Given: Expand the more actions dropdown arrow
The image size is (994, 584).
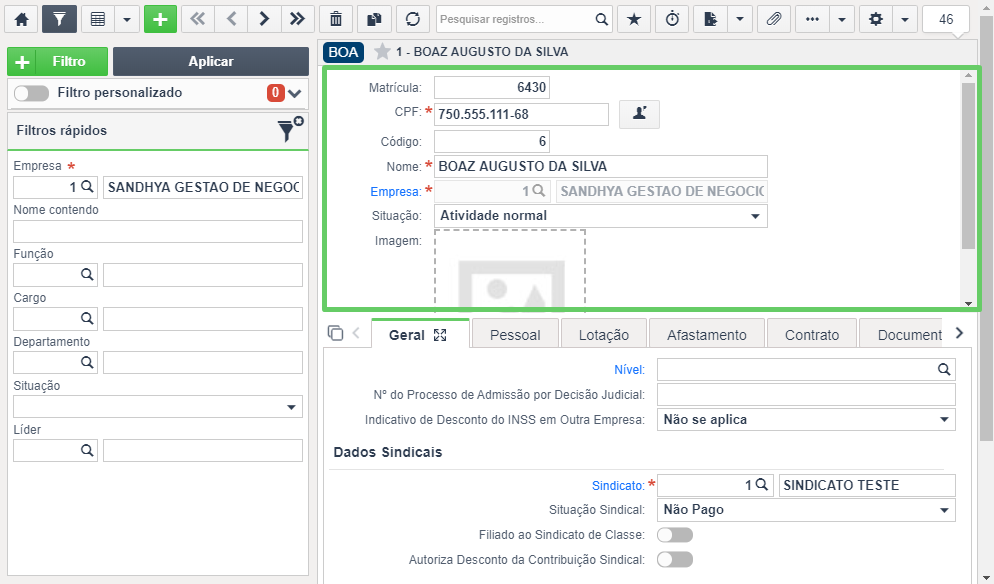Looking at the screenshot, I should point(842,20).
